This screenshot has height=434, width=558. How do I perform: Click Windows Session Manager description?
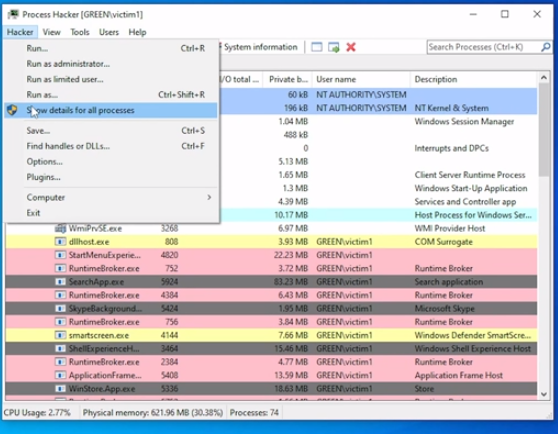pyautogui.click(x=464, y=122)
